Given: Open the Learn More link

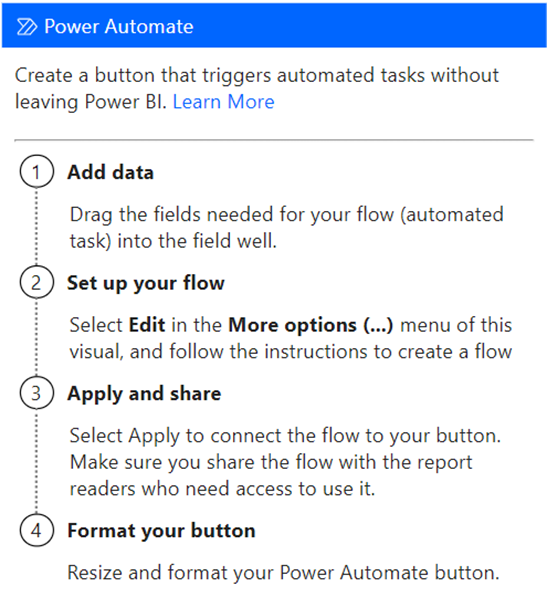Looking at the screenshot, I should click(x=223, y=102).
